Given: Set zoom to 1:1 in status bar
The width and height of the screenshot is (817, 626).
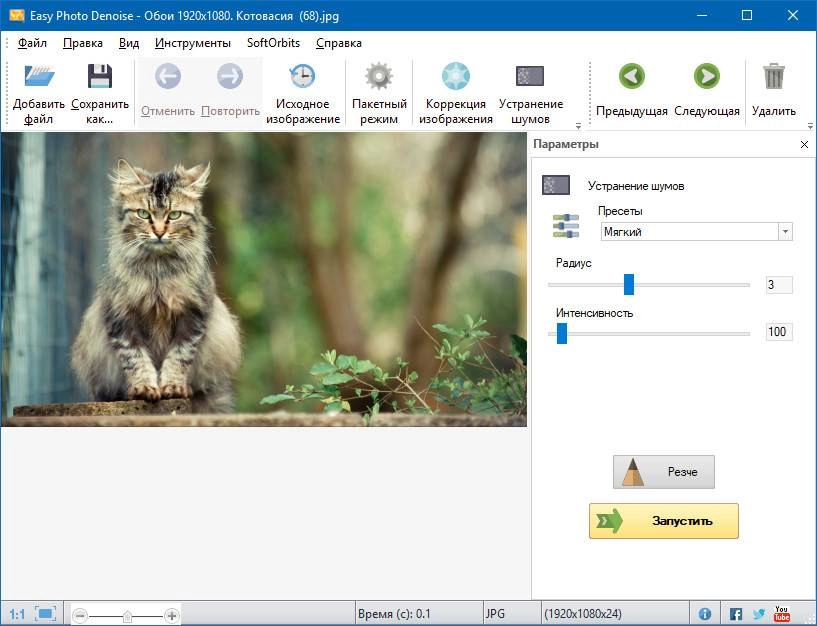Looking at the screenshot, I should pyautogui.click(x=17, y=615).
